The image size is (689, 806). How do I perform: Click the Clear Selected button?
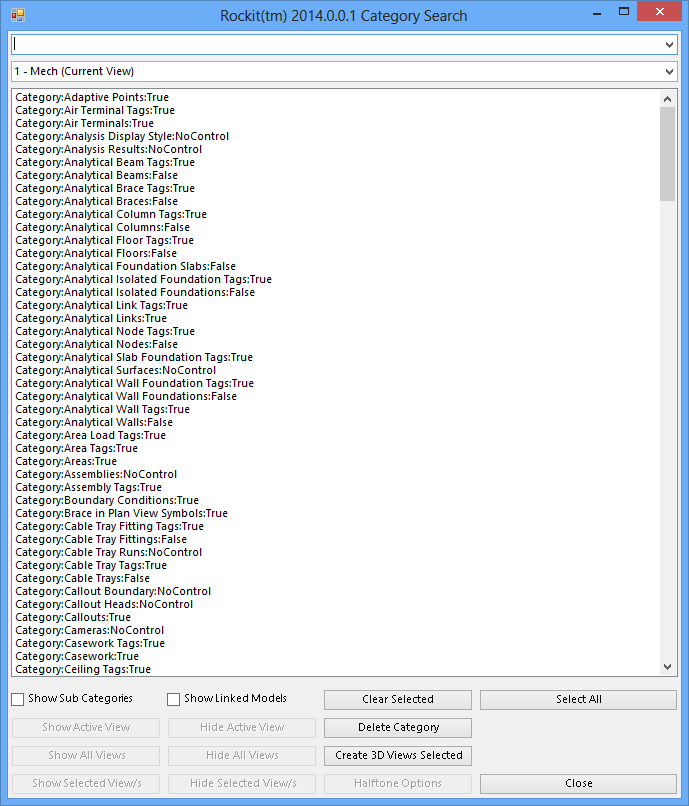click(x=398, y=700)
